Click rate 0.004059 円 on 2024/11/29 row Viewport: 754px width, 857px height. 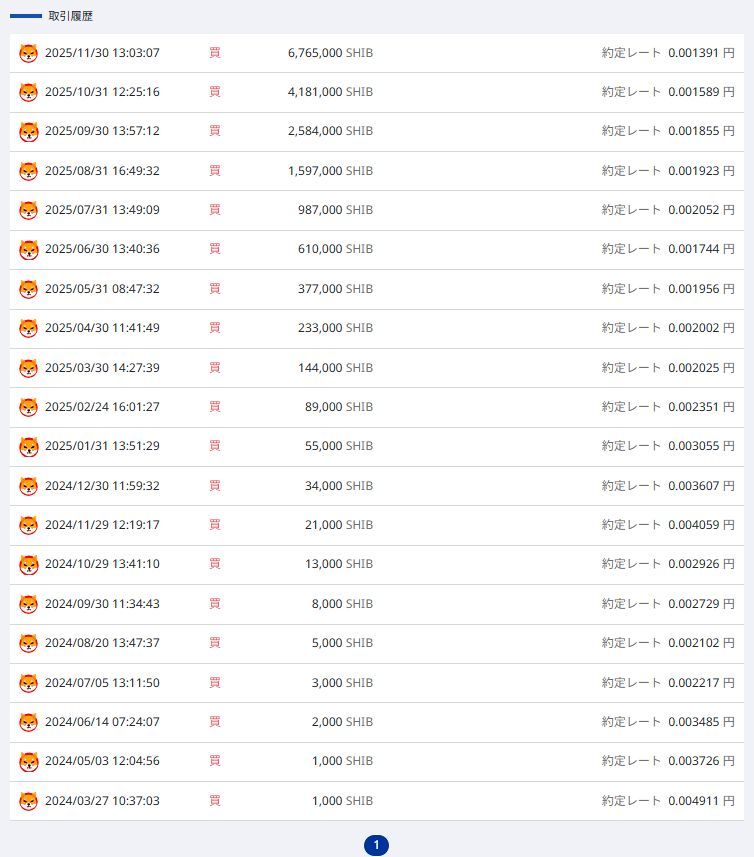[x=701, y=525]
